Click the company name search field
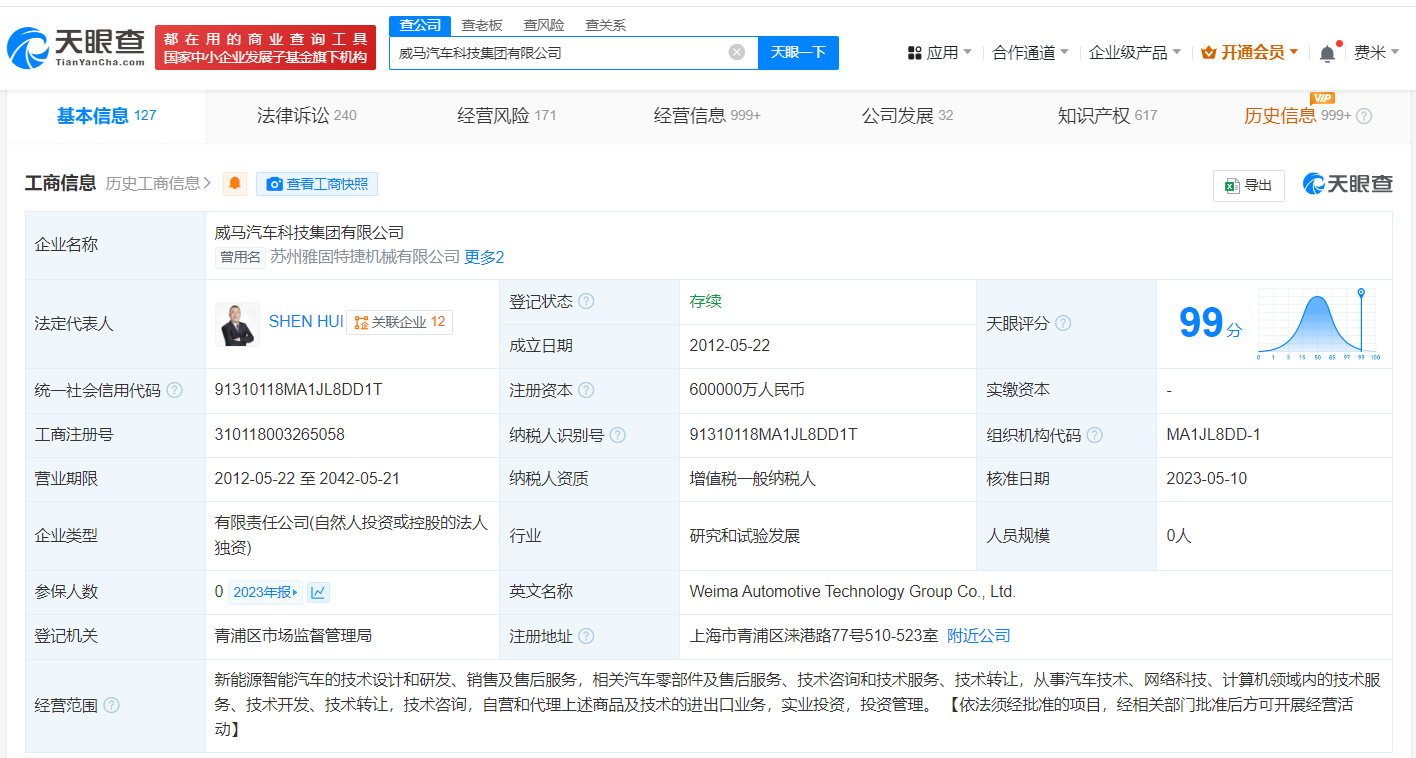This screenshot has width=1416, height=758. point(560,52)
